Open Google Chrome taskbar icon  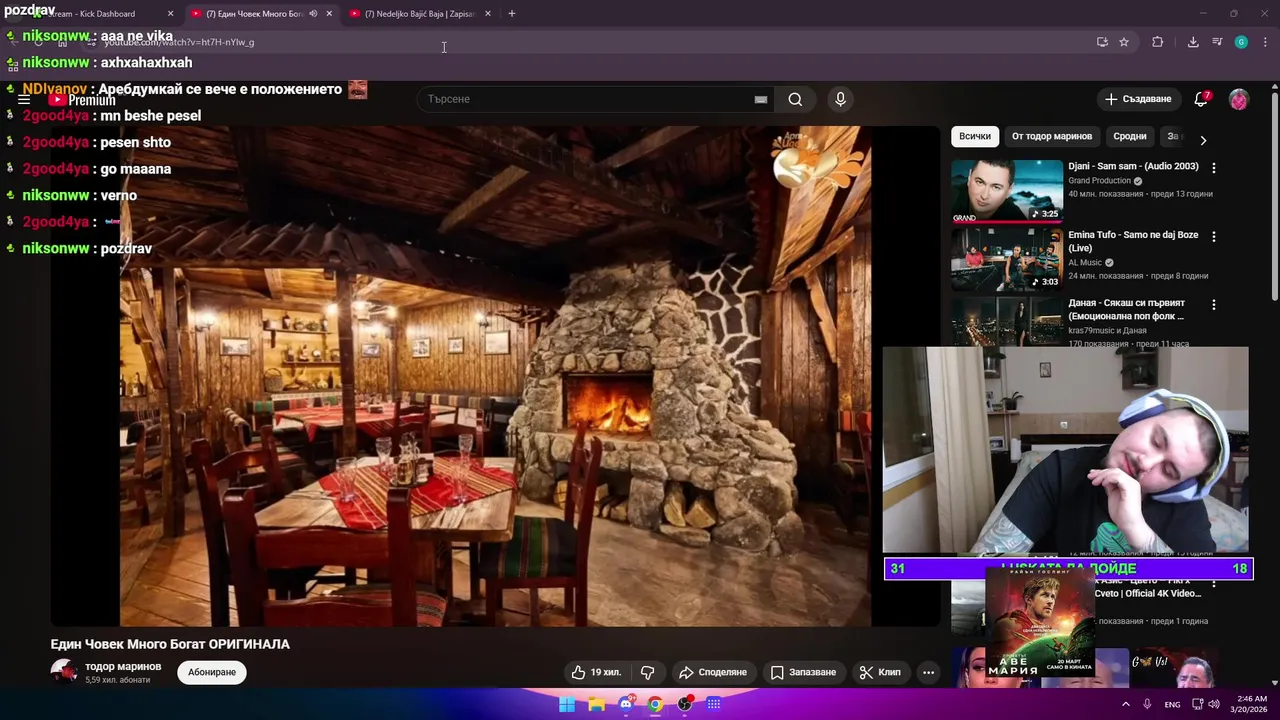coord(655,704)
